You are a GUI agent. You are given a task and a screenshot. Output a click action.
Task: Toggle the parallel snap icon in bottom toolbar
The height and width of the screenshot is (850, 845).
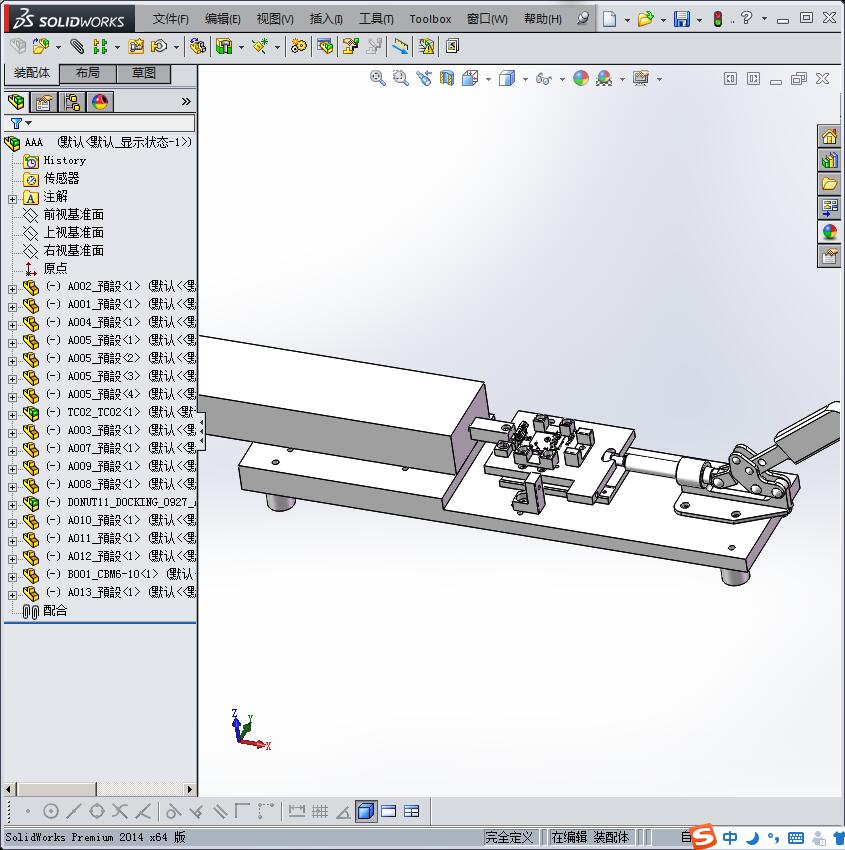(220, 811)
